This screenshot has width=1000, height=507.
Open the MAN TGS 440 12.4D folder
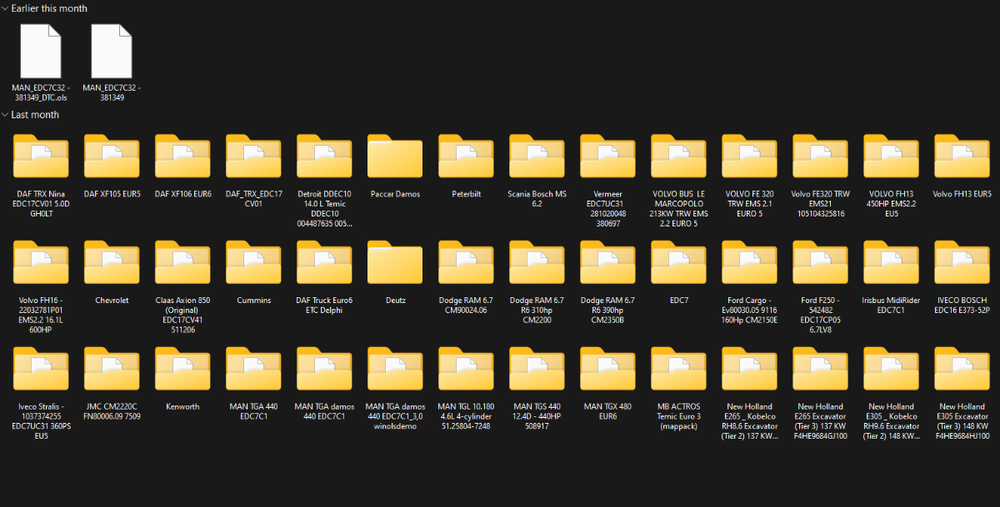pos(536,369)
